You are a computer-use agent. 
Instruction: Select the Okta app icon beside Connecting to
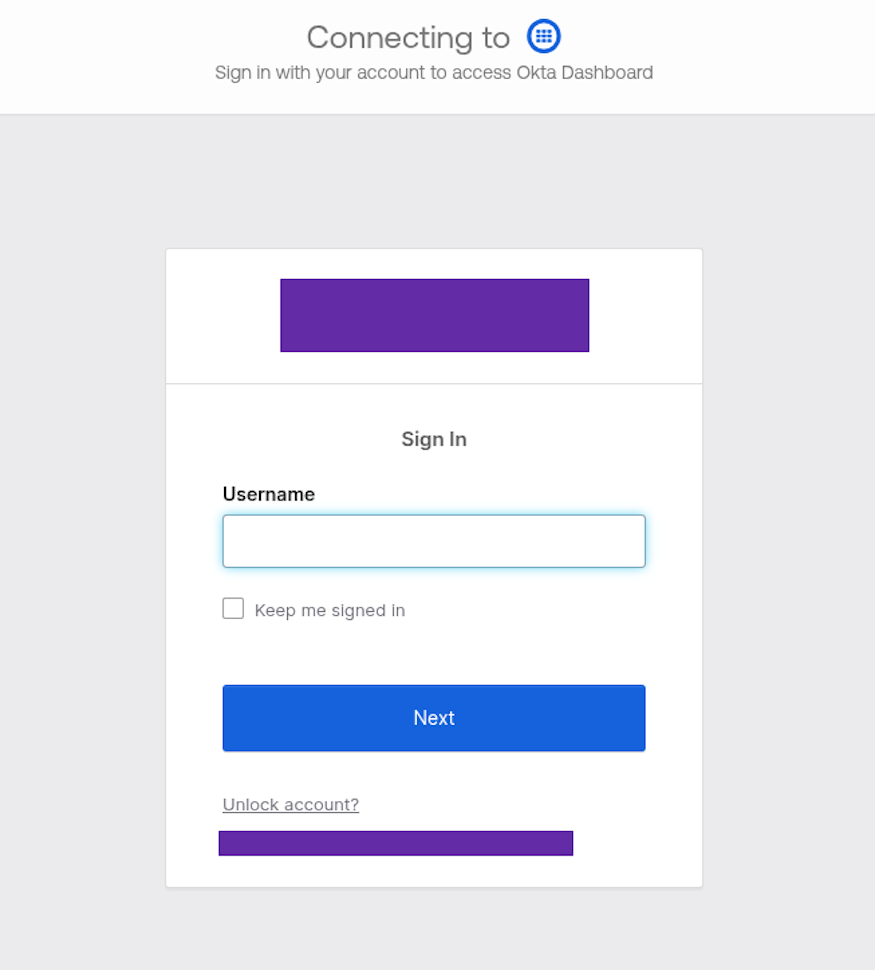click(x=543, y=36)
